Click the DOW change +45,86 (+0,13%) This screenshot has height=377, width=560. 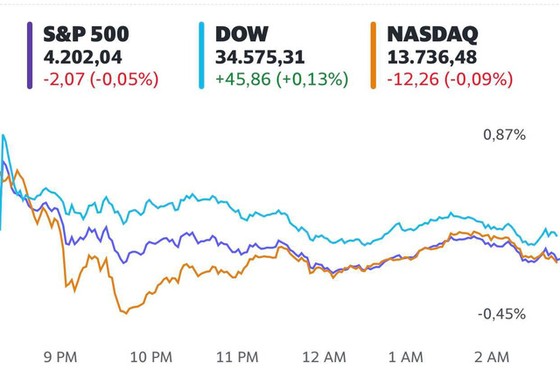coord(282,79)
